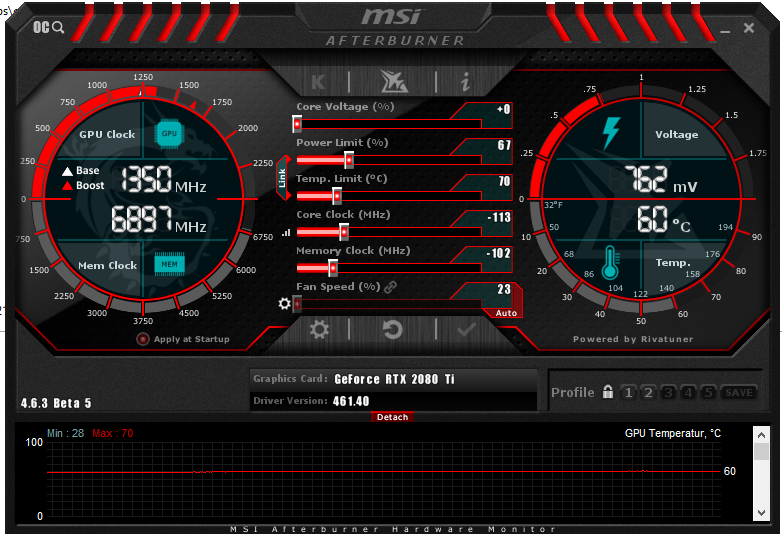This screenshot has height=539, width=782.
Task: Select profile slot 4
Action: pyautogui.click(x=688, y=393)
